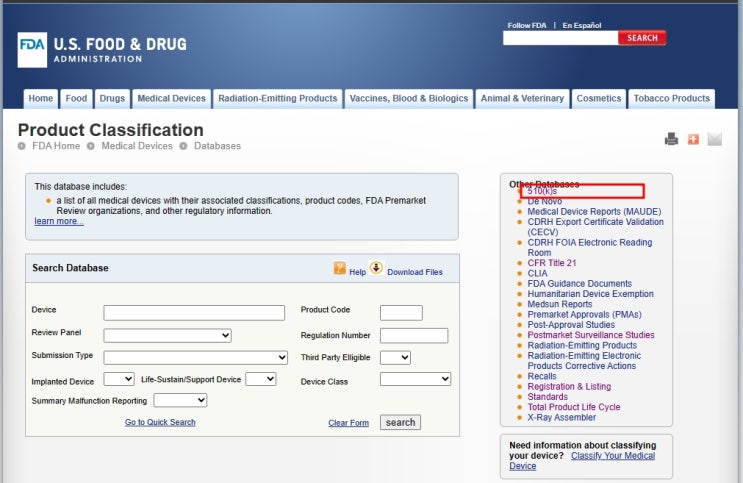Open the De Novo database link
This screenshot has height=483, width=743.
(x=545, y=201)
